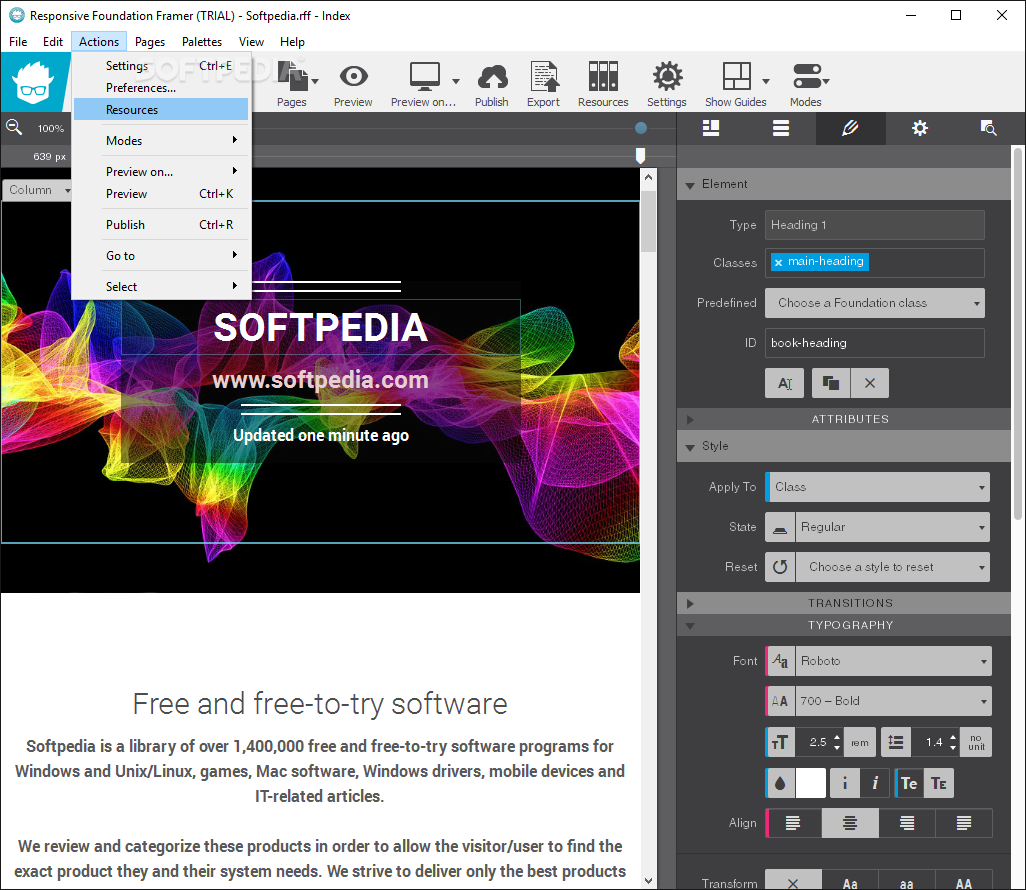
Task: Open the Help menu
Action: tap(292, 42)
